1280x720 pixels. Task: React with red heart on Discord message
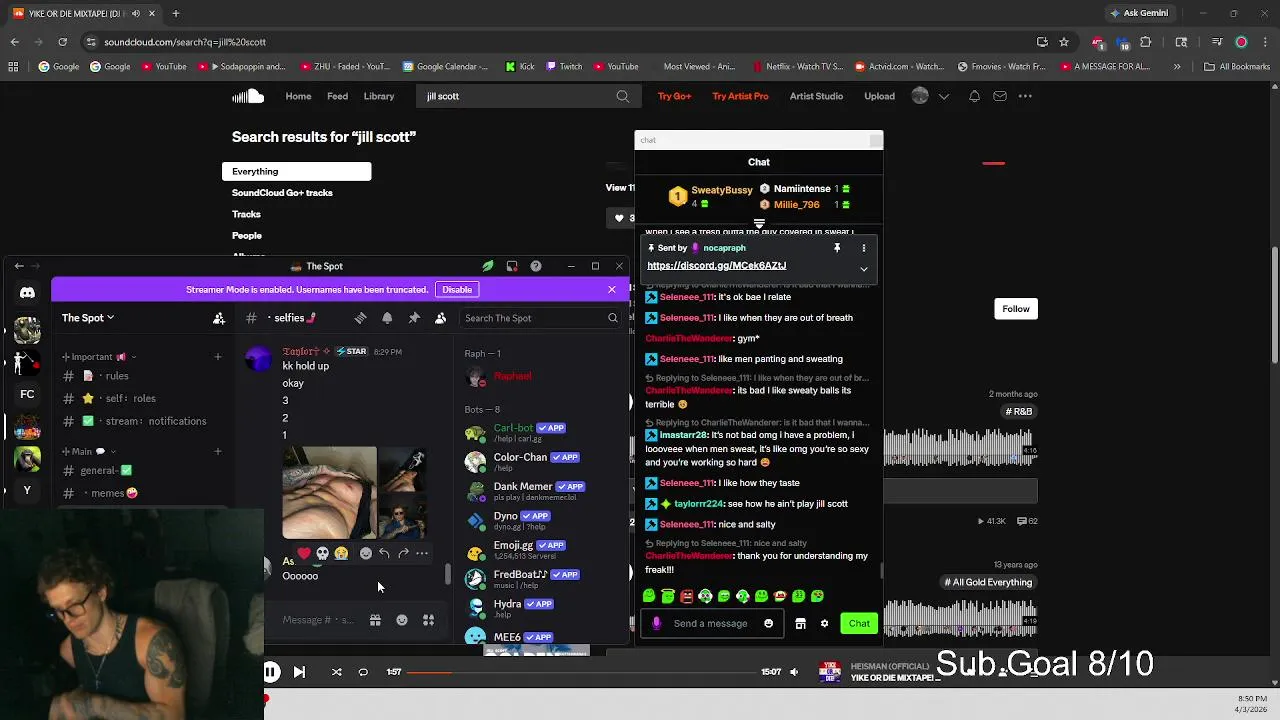tap(304, 553)
